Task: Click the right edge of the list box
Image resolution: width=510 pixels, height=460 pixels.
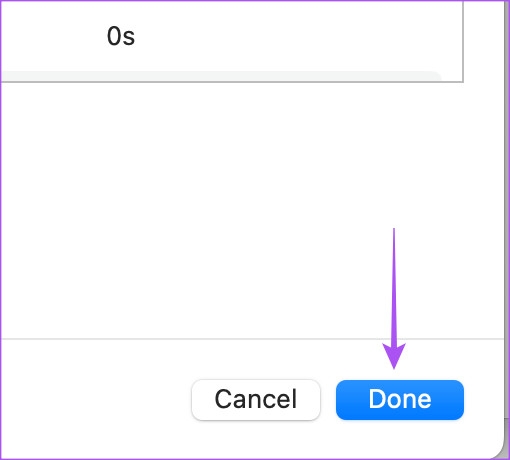Action: [463, 40]
